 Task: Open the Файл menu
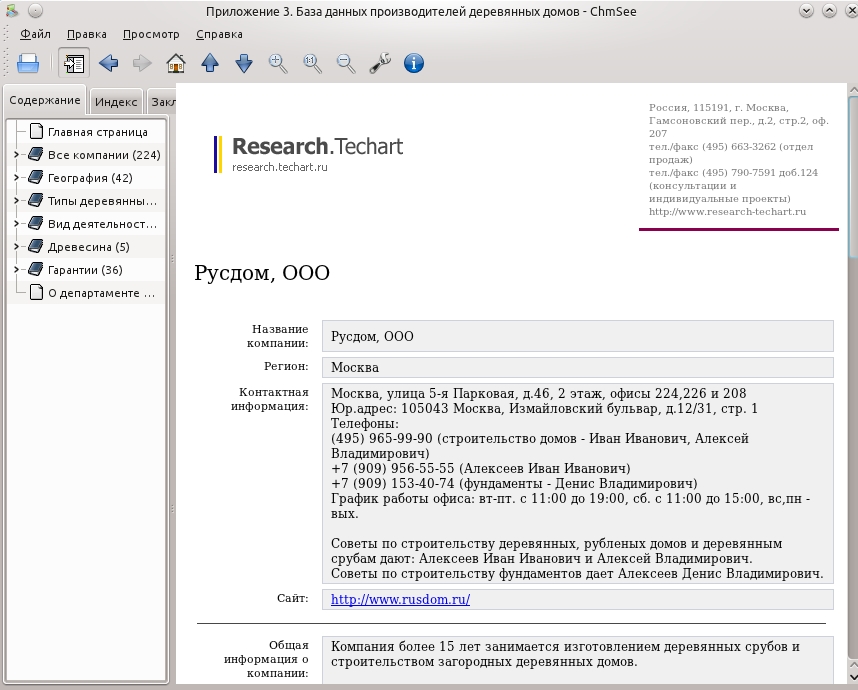pos(35,34)
